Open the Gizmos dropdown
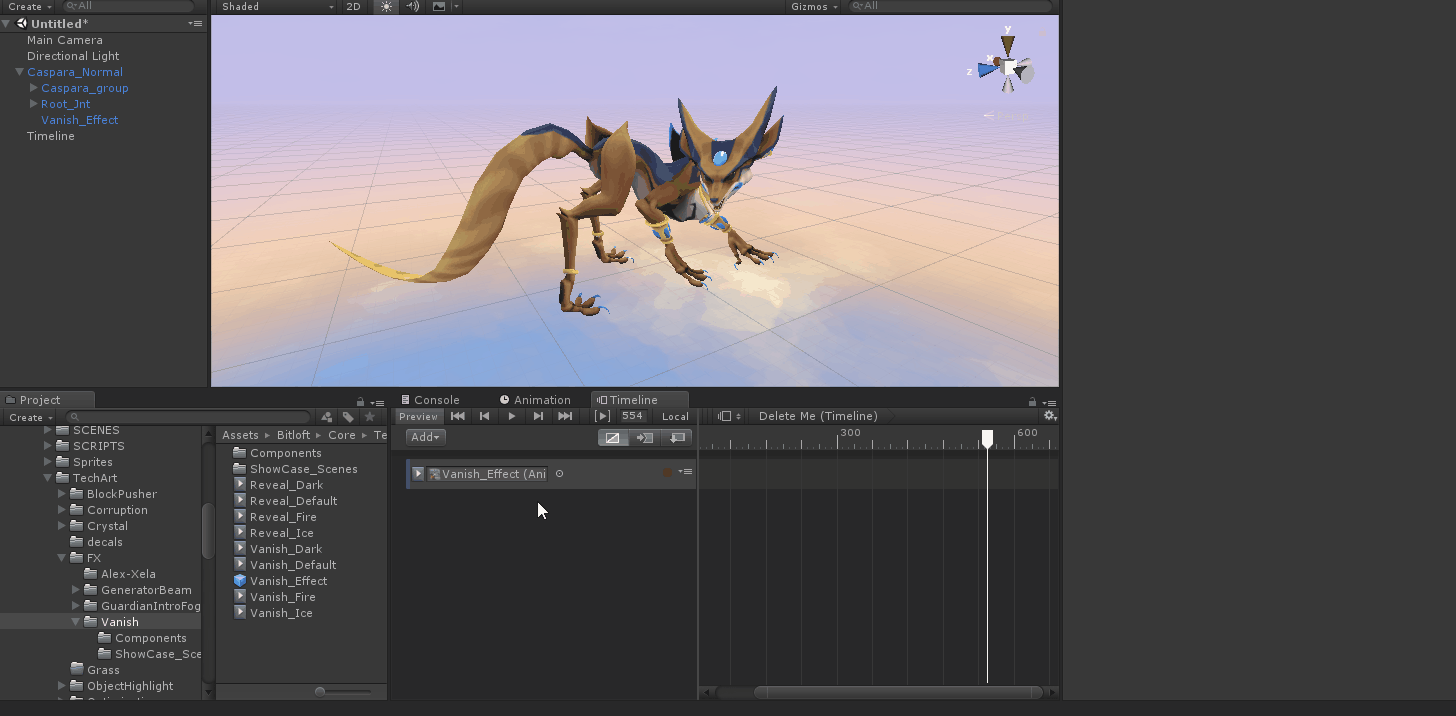 [813, 7]
